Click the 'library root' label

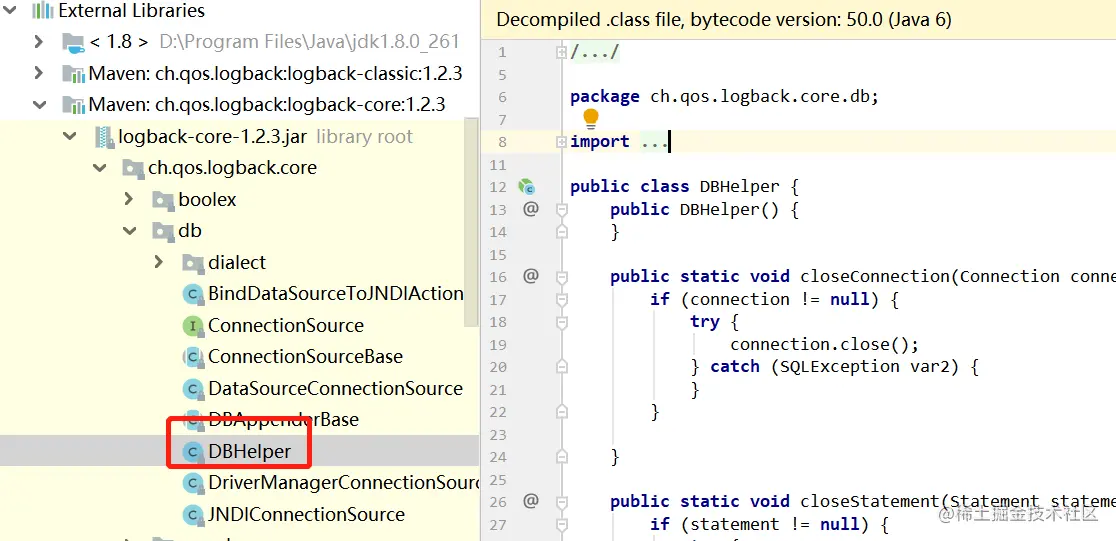[x=364, y=137]
